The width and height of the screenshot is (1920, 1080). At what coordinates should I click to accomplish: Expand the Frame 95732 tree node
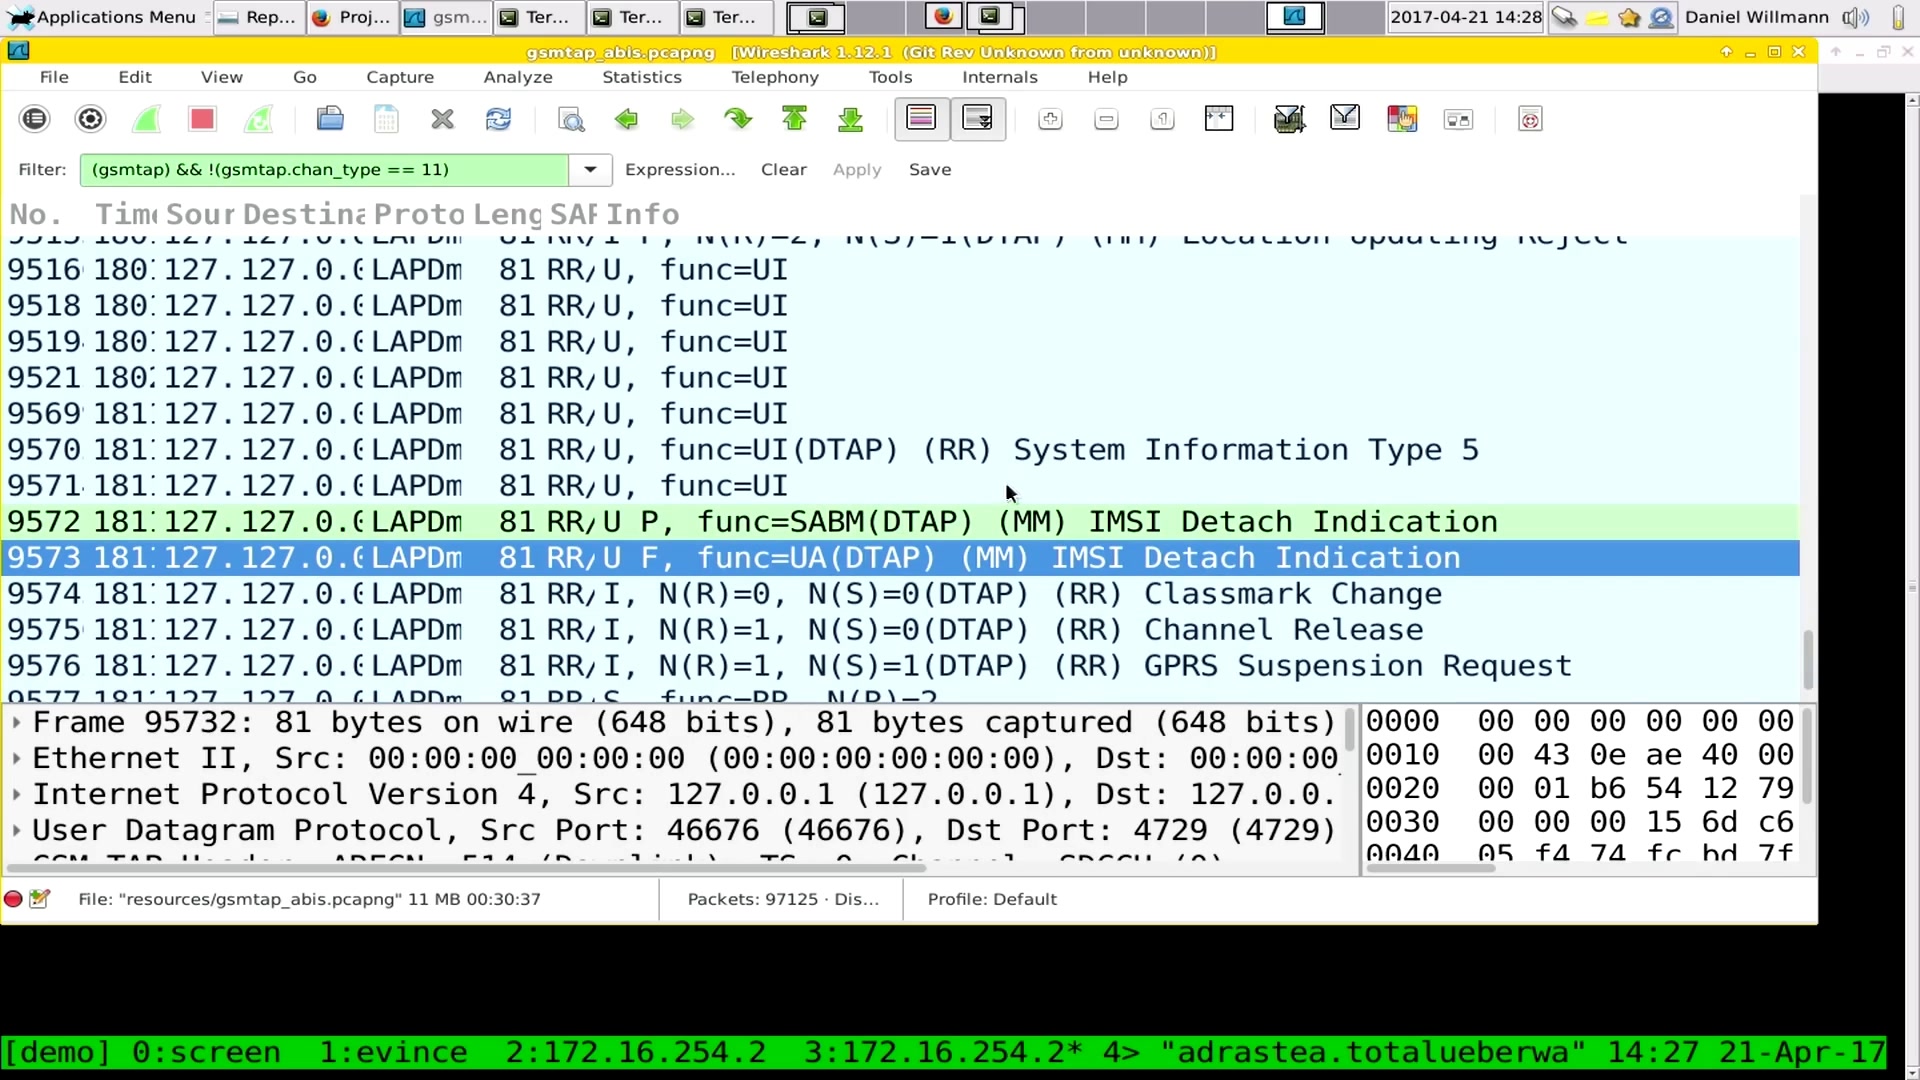16,722
